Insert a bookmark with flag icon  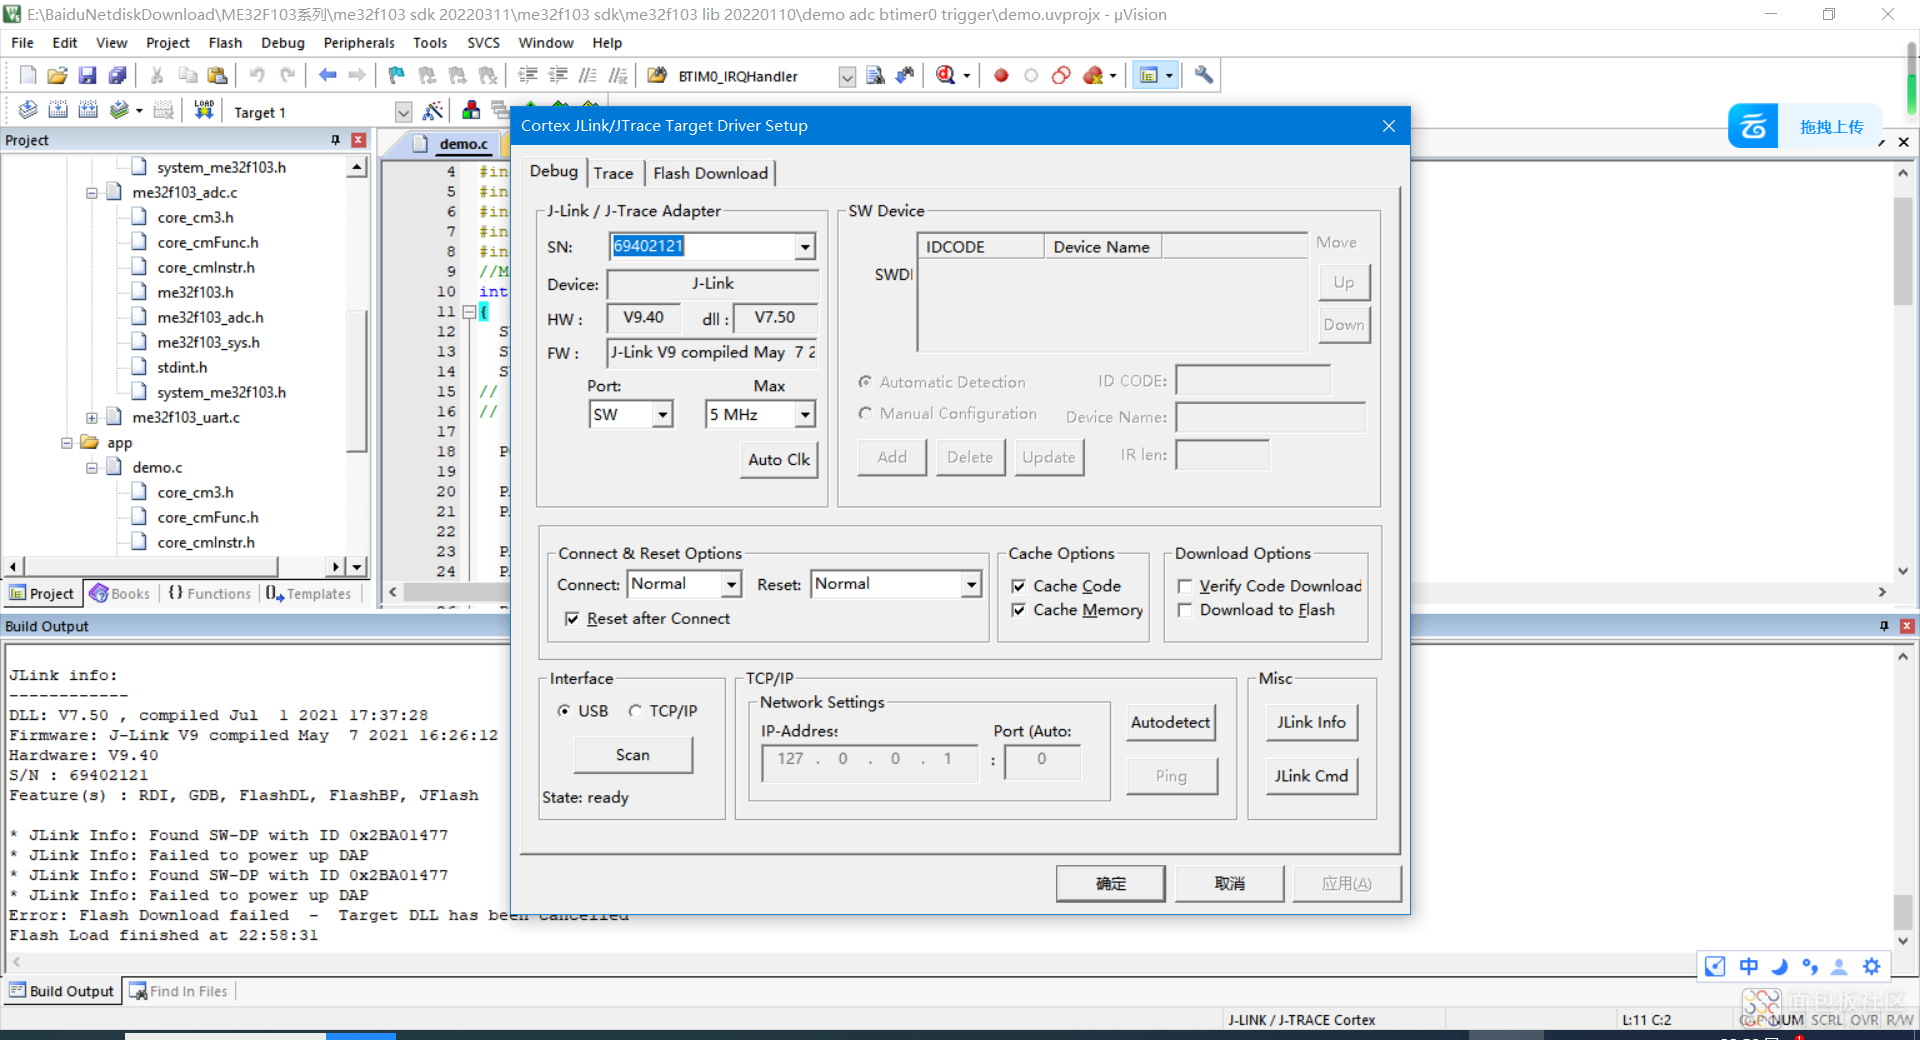[x=397, y=75]
